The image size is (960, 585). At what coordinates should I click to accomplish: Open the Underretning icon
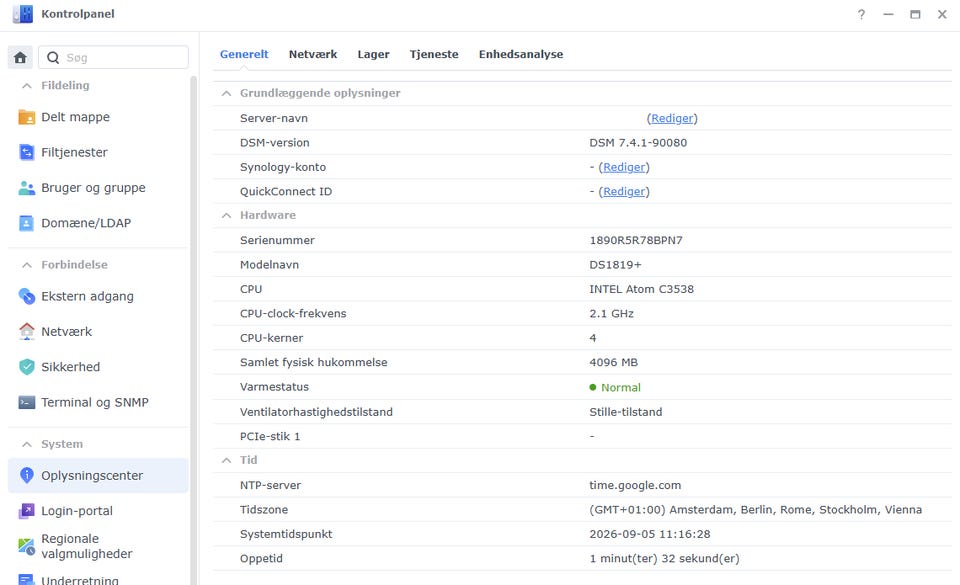[26, 579]
